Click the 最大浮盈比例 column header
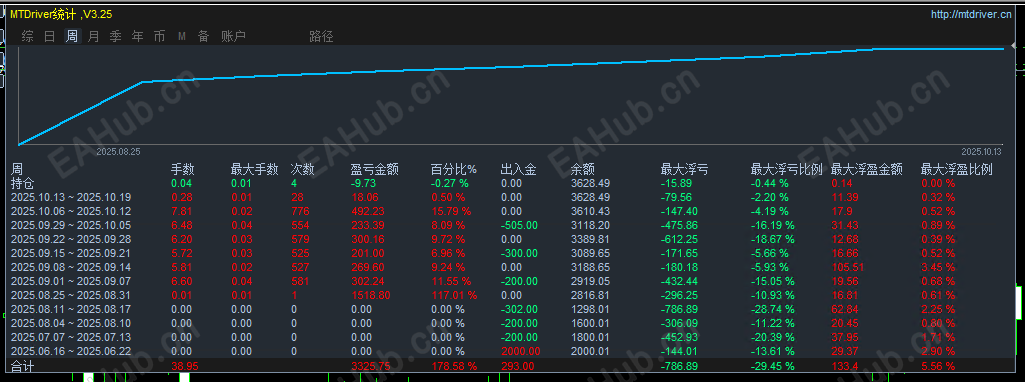 956,170
